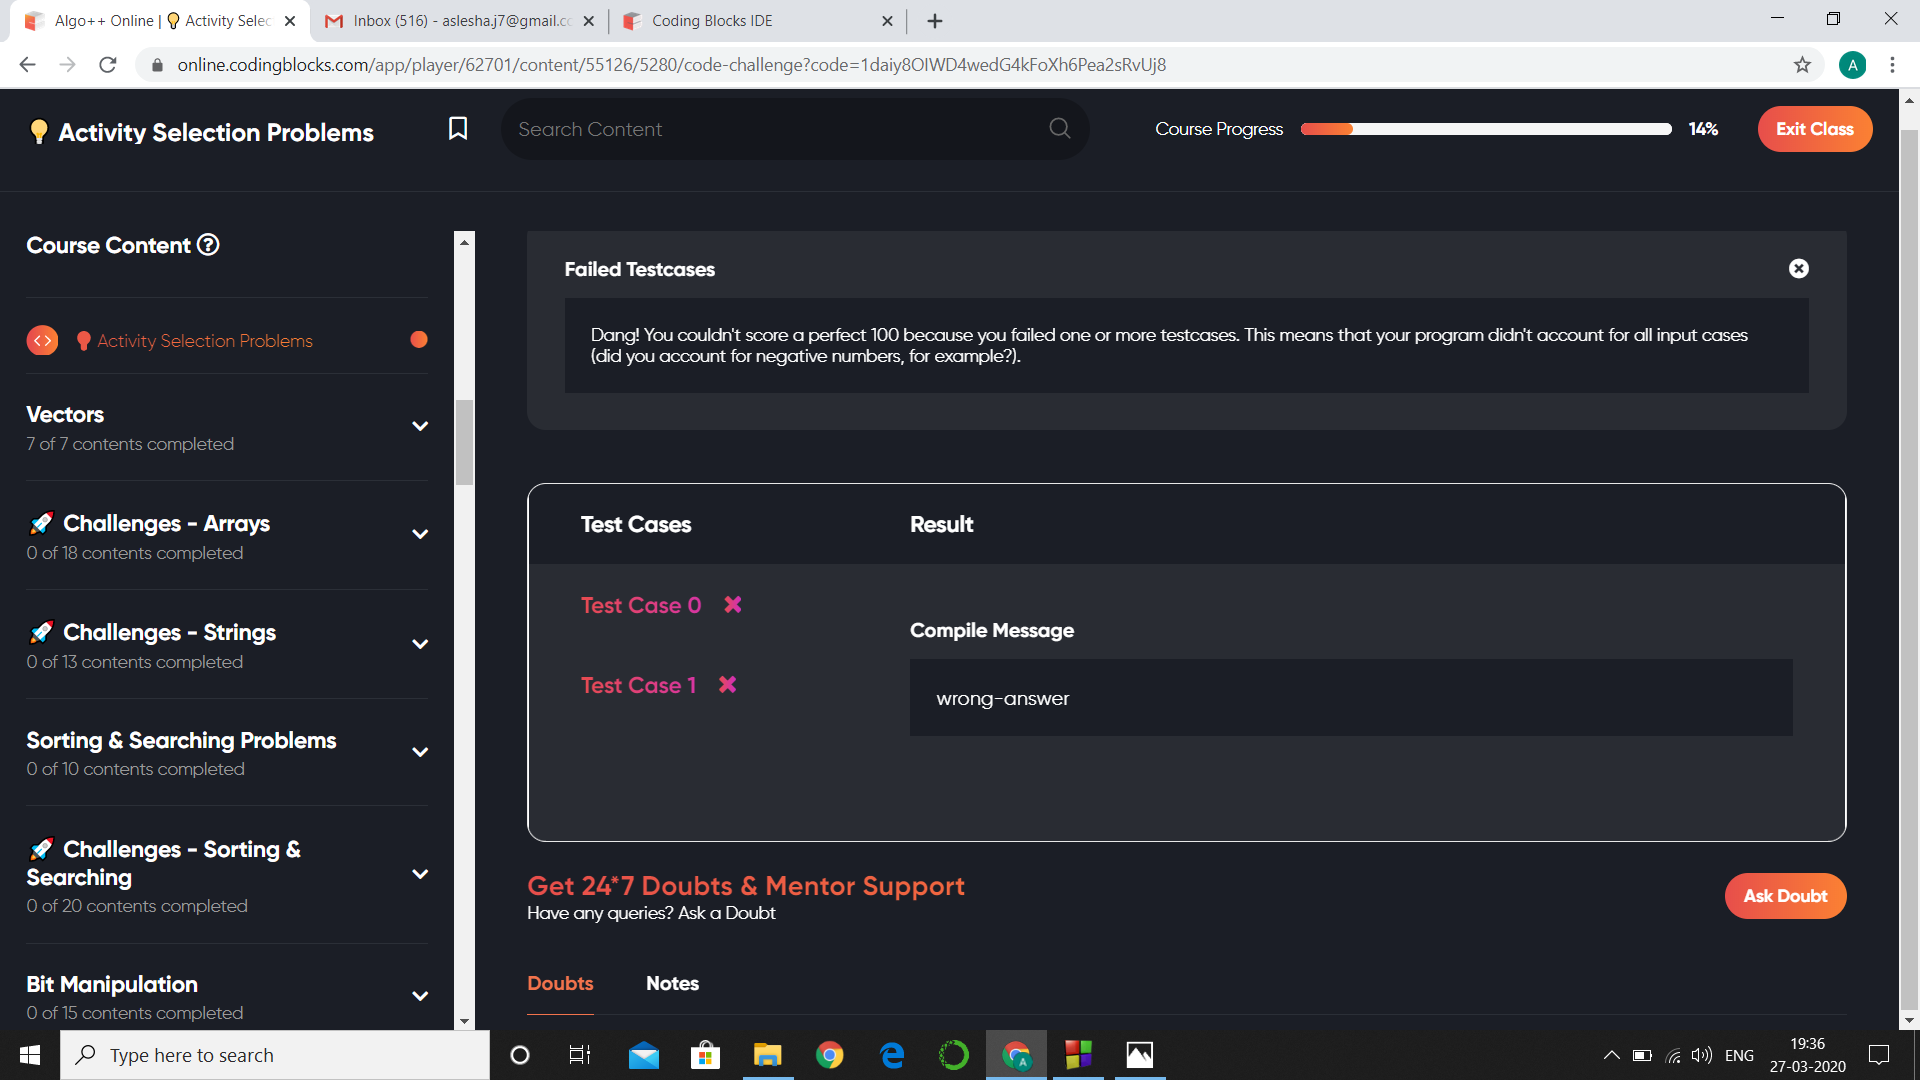This screenshot has width=1920, height=1080.
Task: Click the orange status dot for Activity Selection Problems
Action: (419, 340)
